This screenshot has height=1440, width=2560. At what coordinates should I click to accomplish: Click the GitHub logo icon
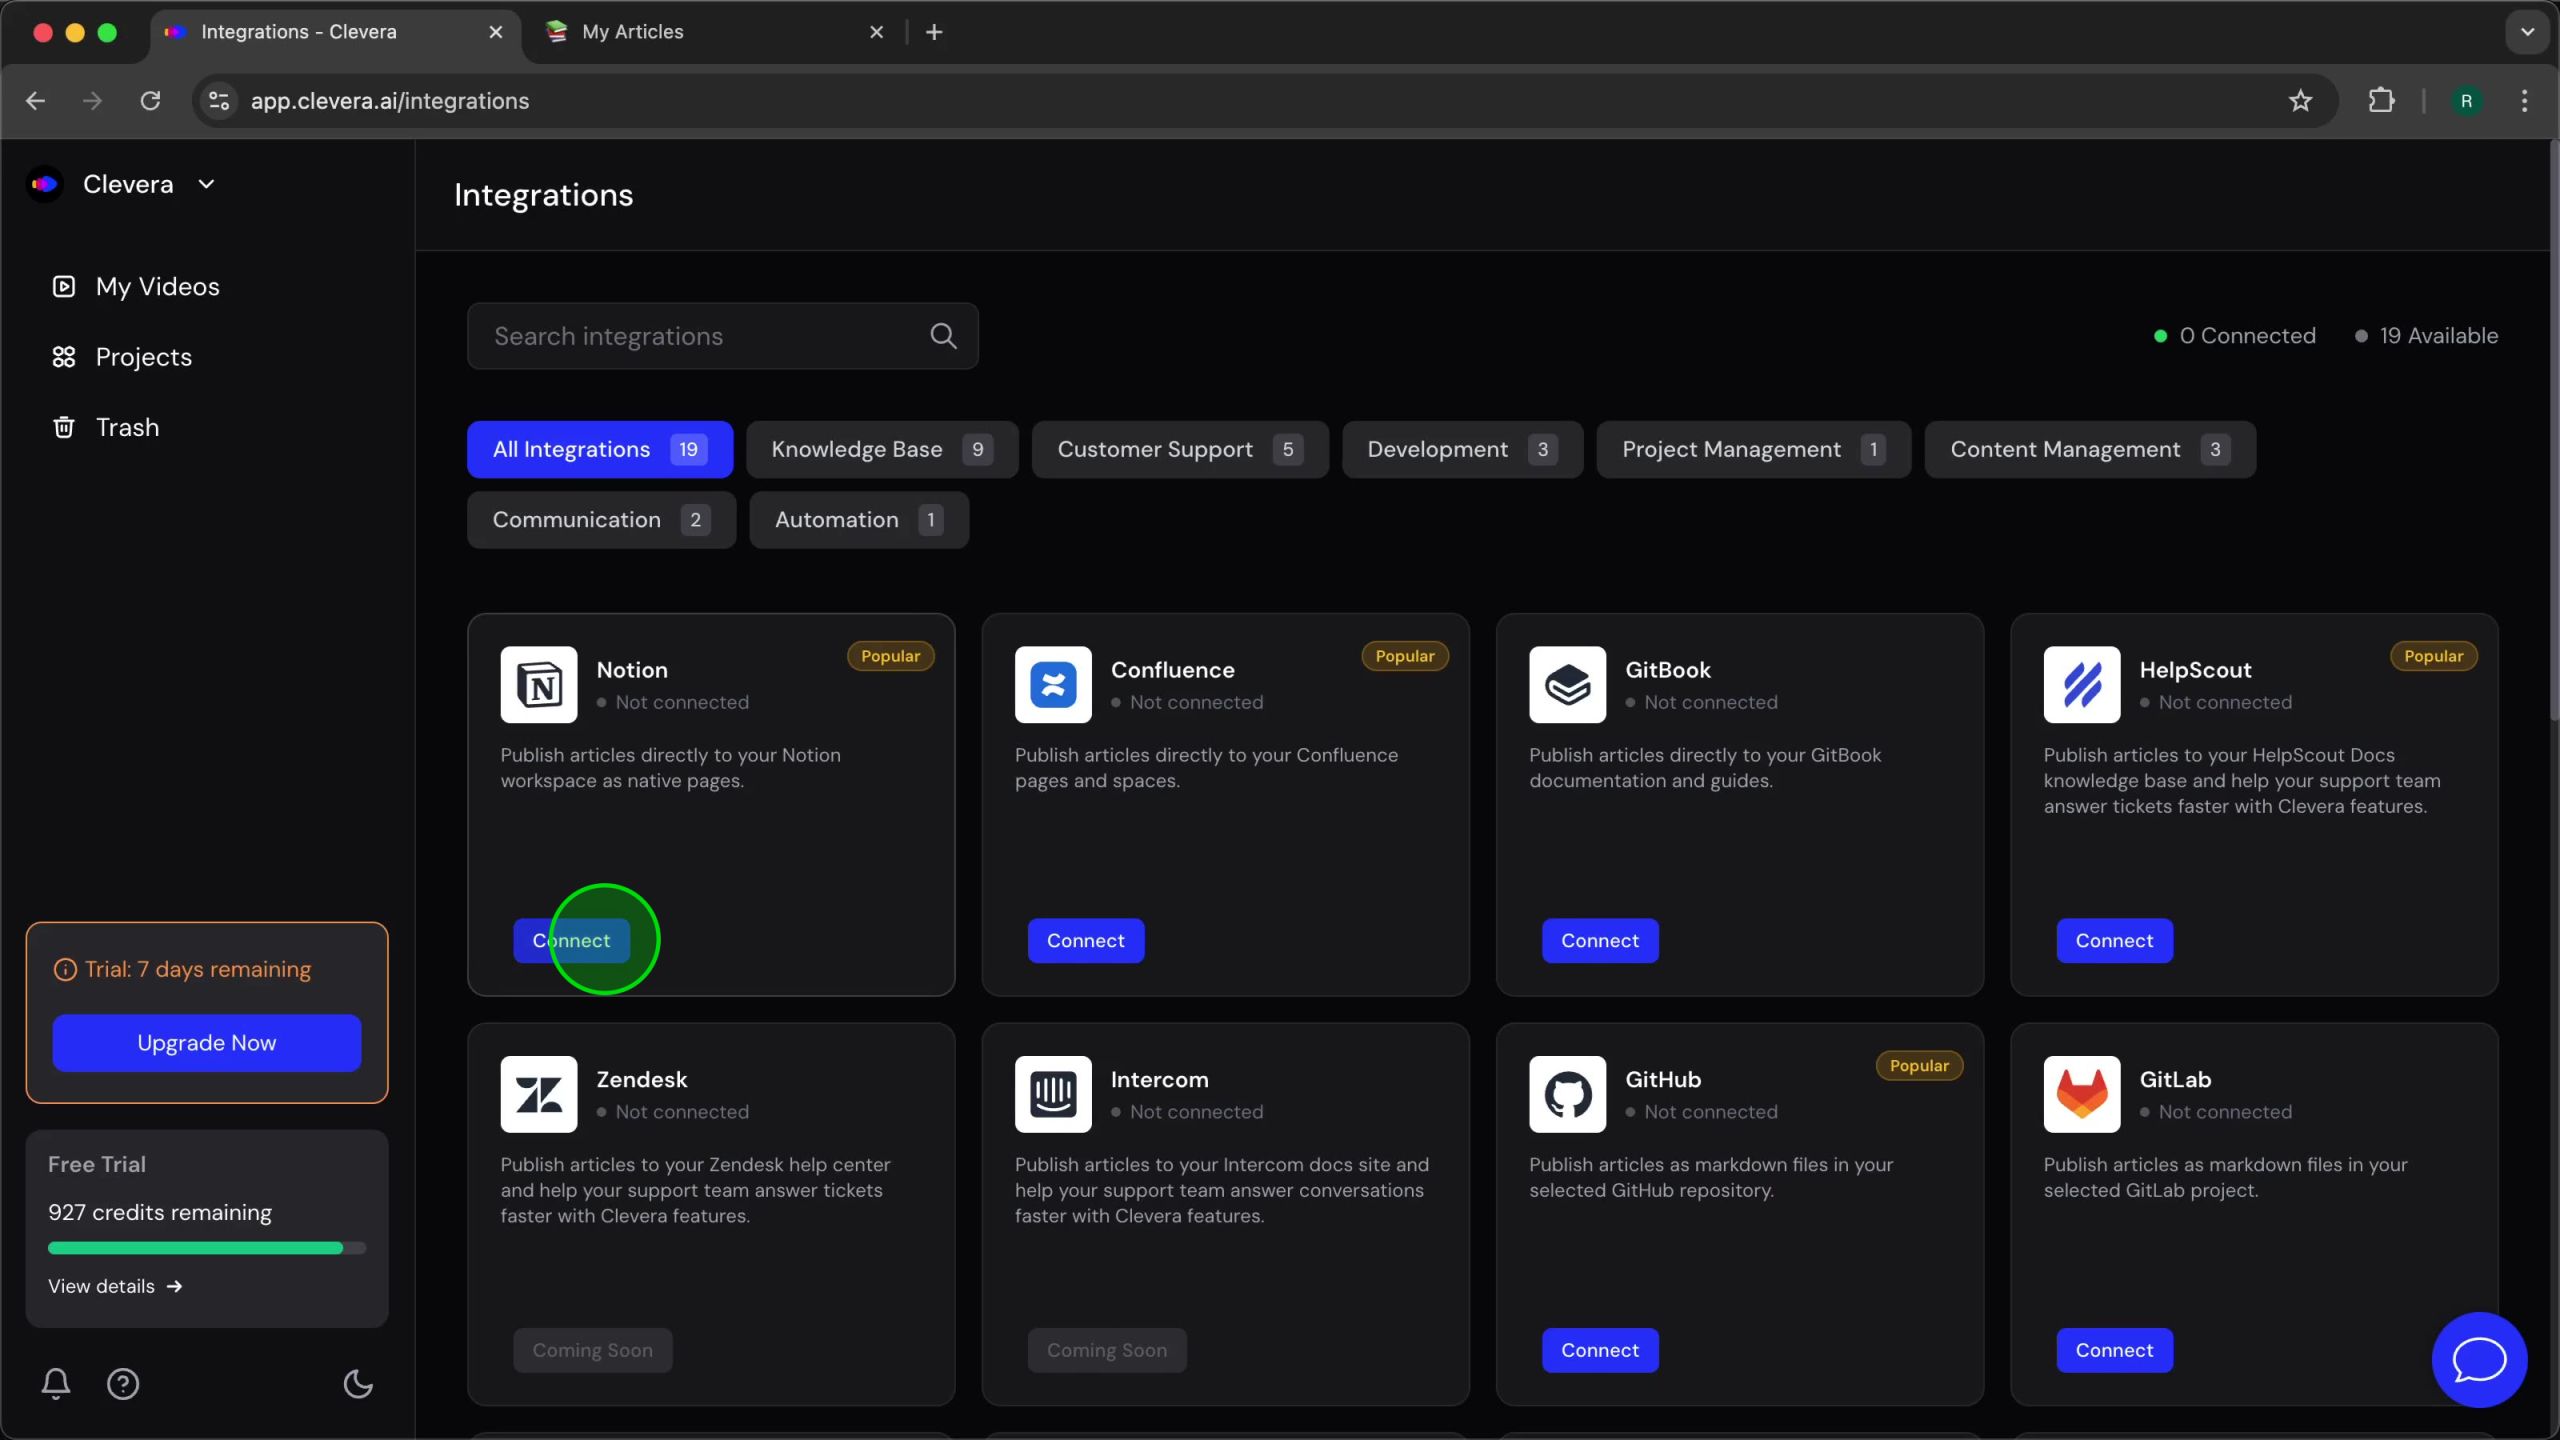(1567, 1094)
